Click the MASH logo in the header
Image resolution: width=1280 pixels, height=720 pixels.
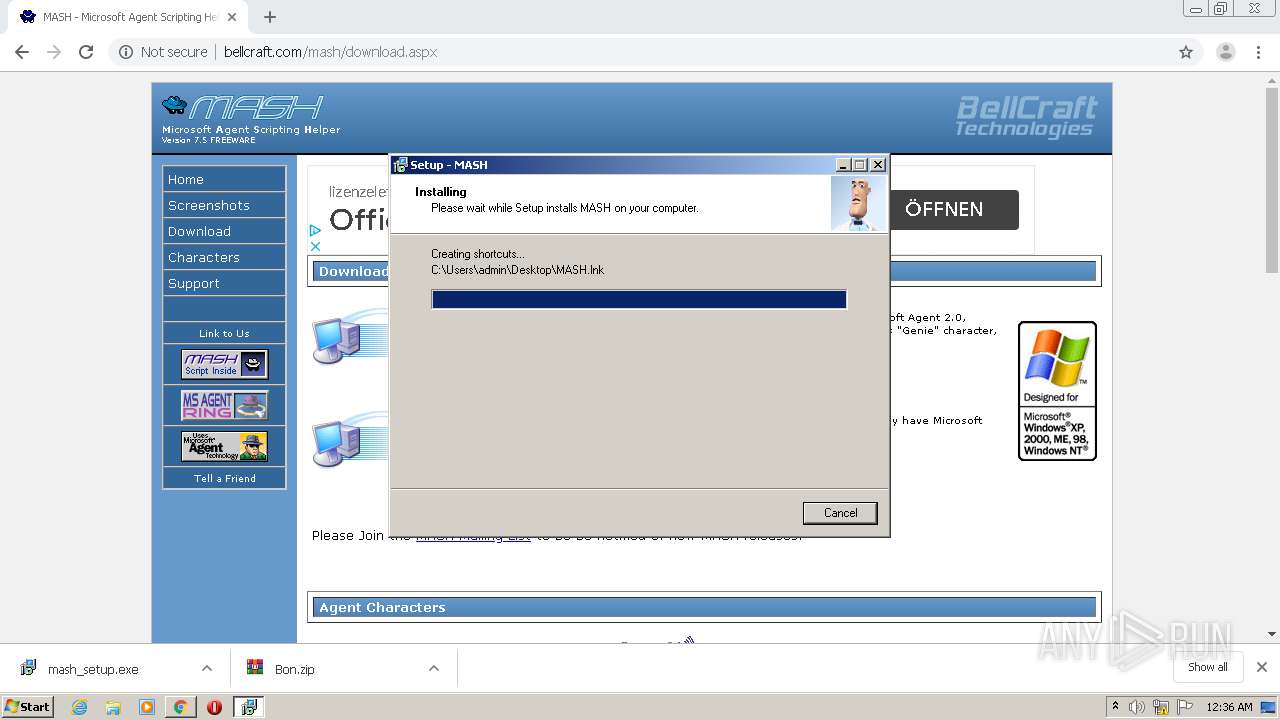(251, 118)
